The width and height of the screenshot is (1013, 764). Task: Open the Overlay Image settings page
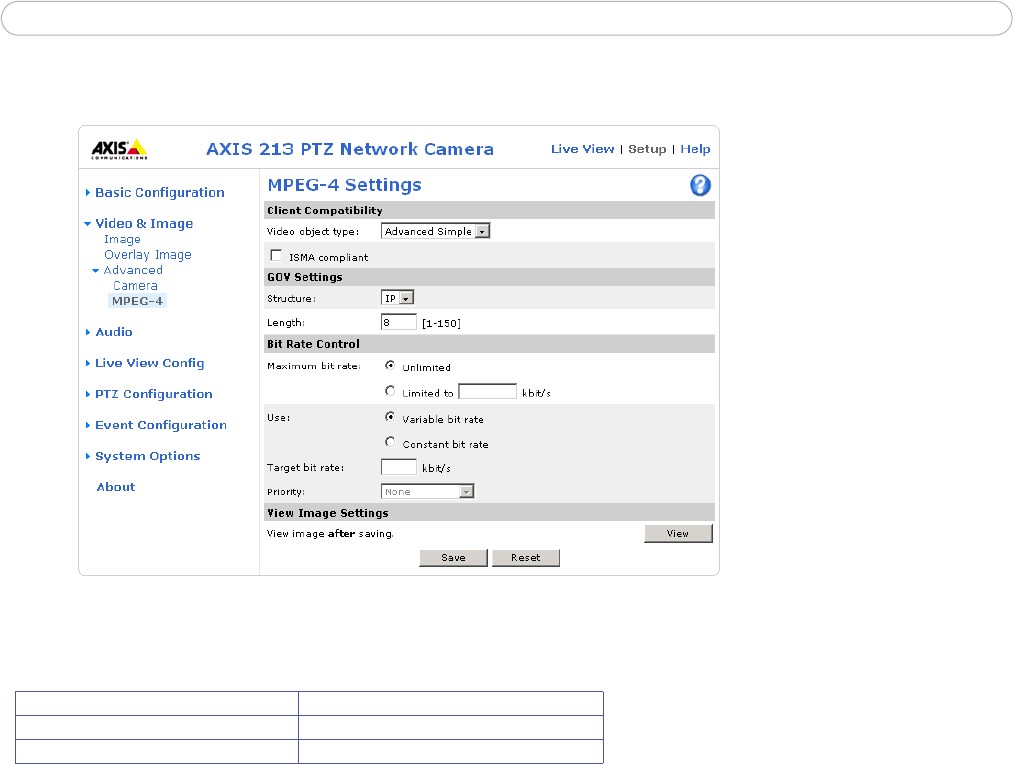click(147, 255)
